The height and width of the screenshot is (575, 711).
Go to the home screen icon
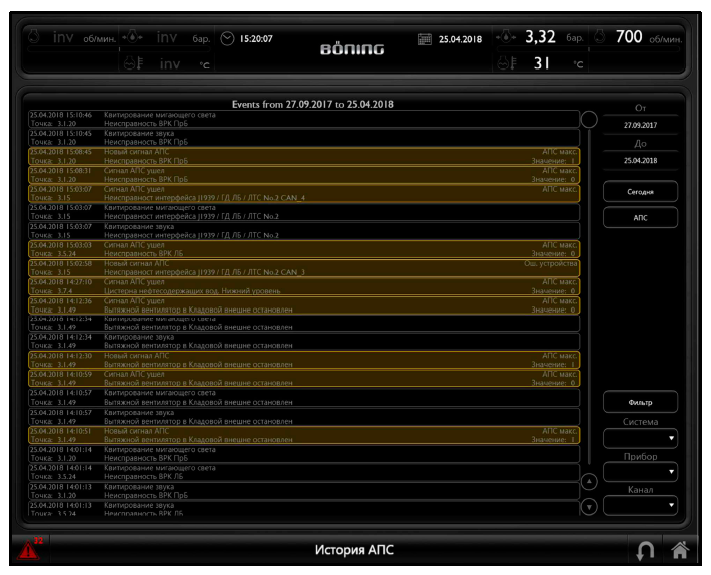pyautogui.click(x=679, y=549)
